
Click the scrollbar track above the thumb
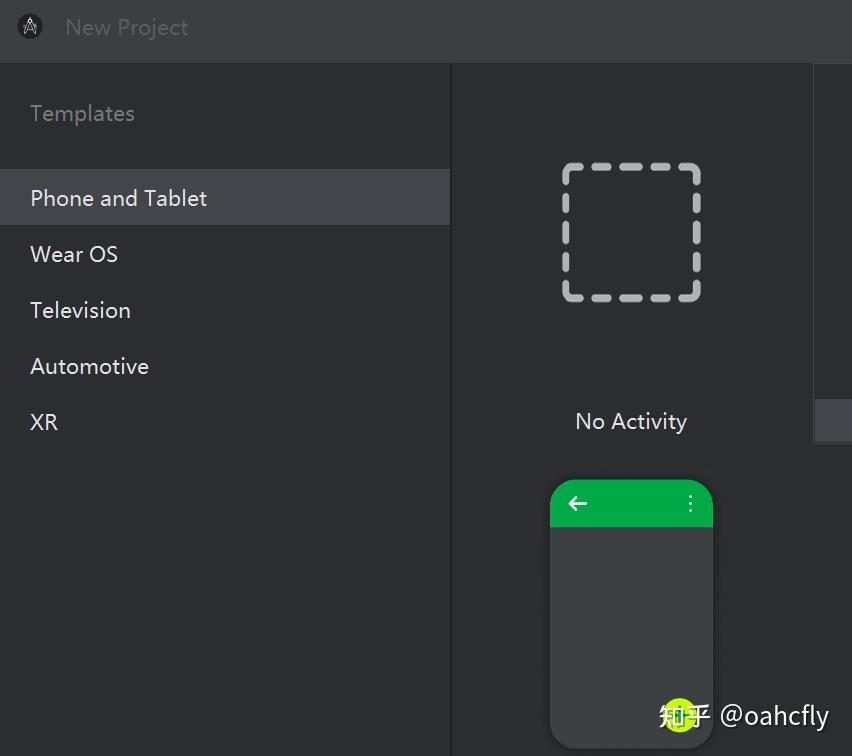[x=833, y=230]
